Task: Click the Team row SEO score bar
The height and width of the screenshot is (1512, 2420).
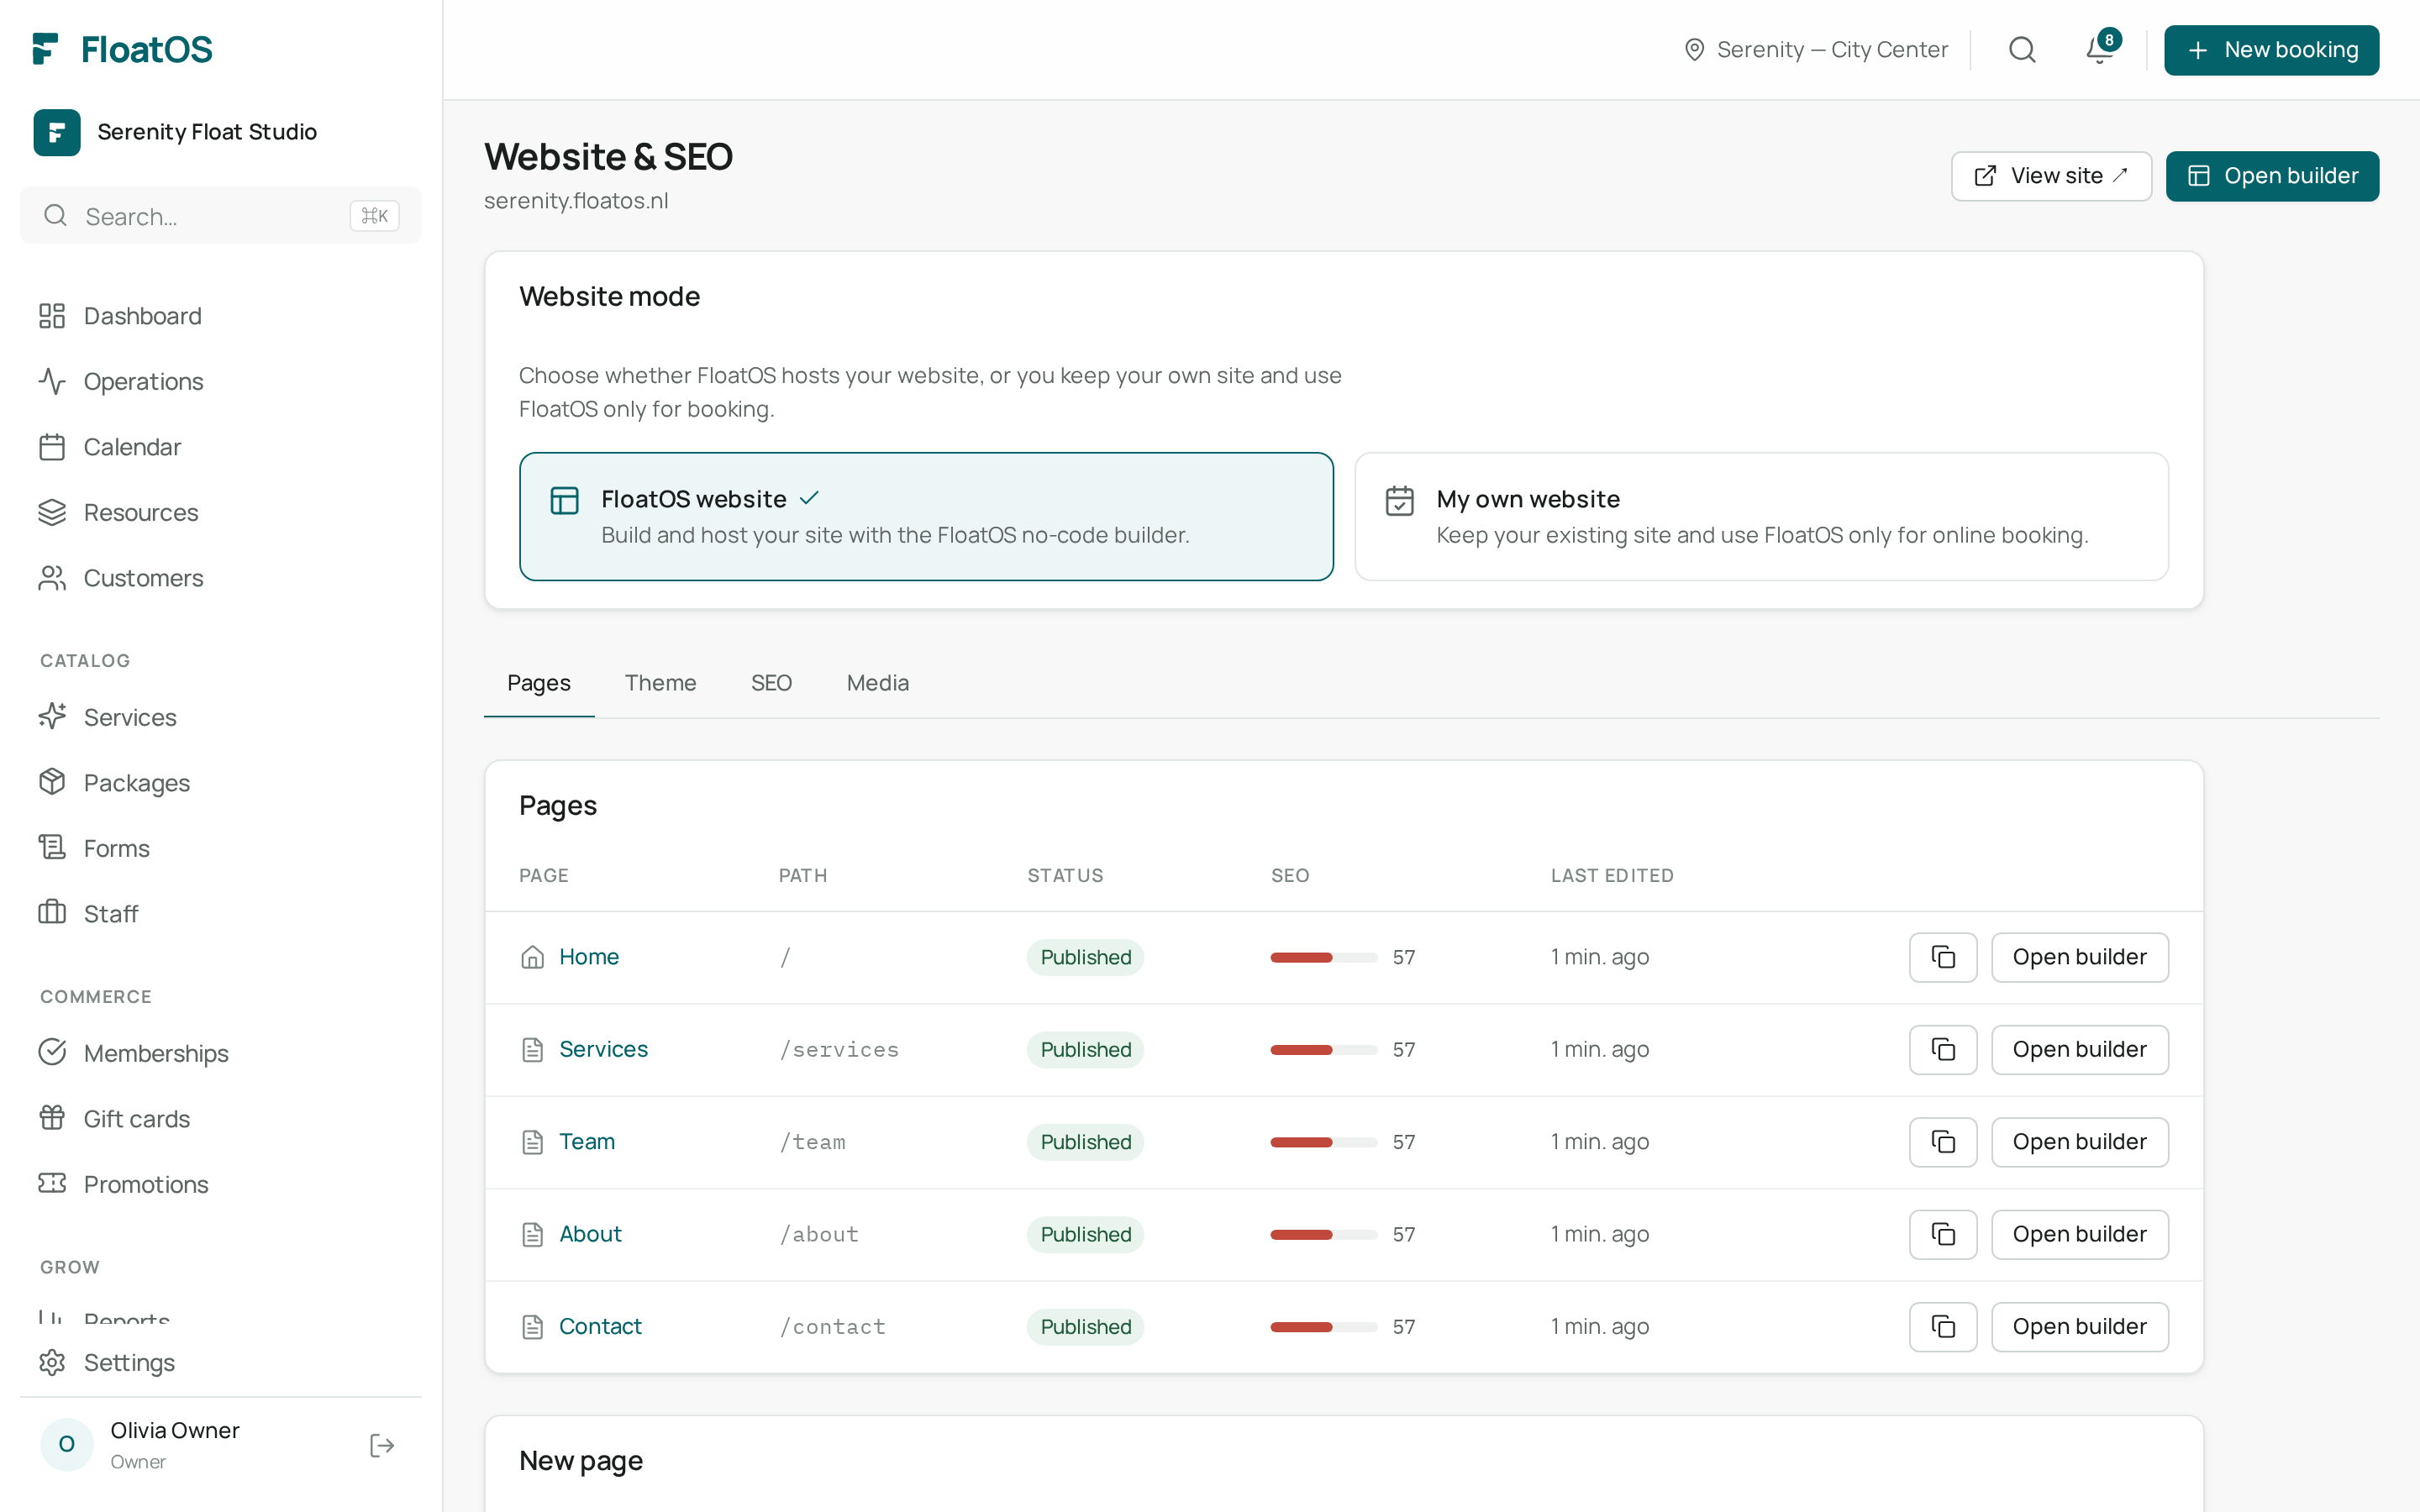Action: pos(1323,1142)
